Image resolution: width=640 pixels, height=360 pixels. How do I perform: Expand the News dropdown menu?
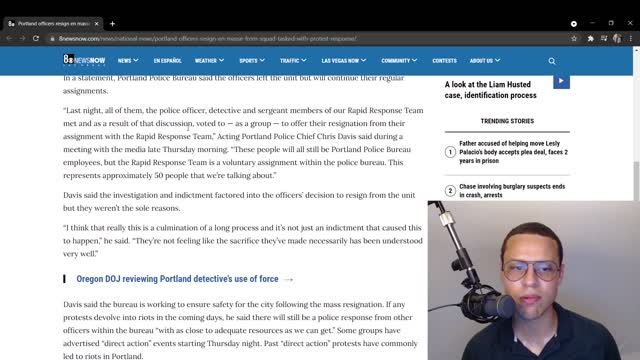128,60
